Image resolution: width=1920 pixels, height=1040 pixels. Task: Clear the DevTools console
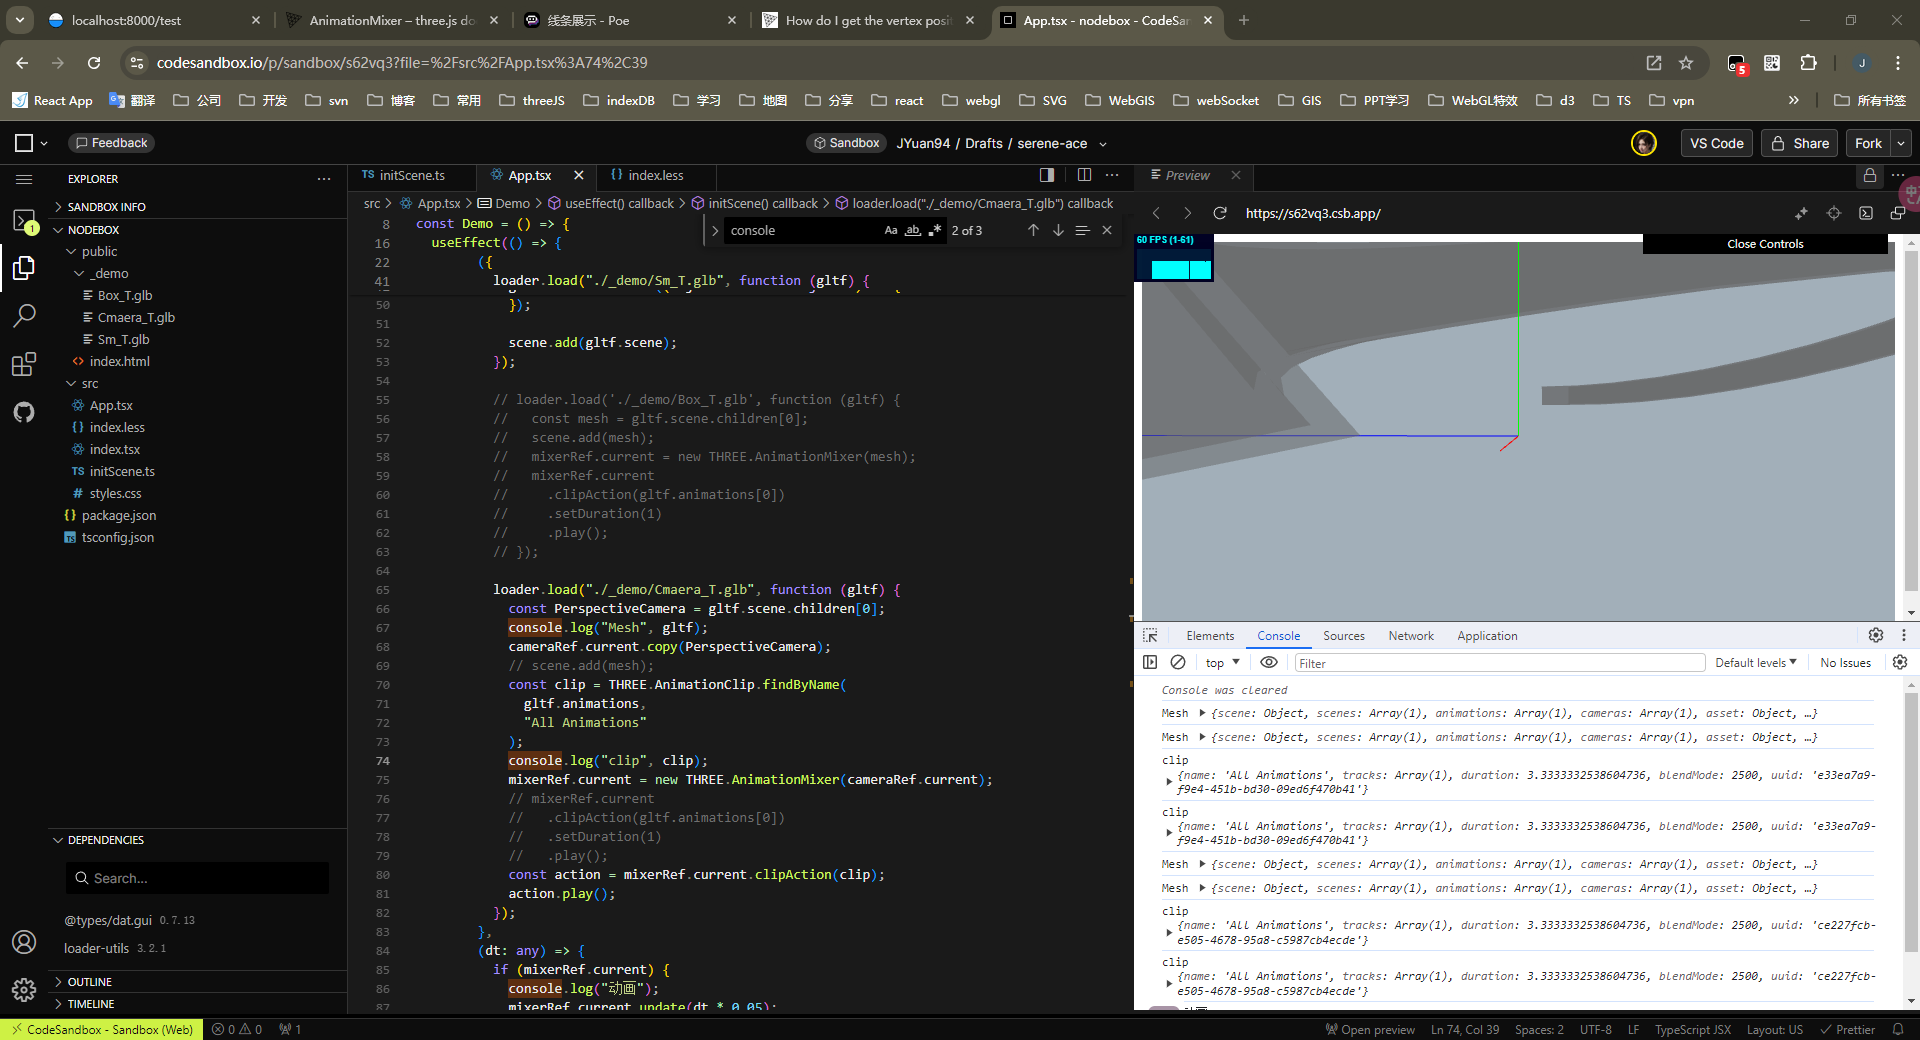(1178, 662)
